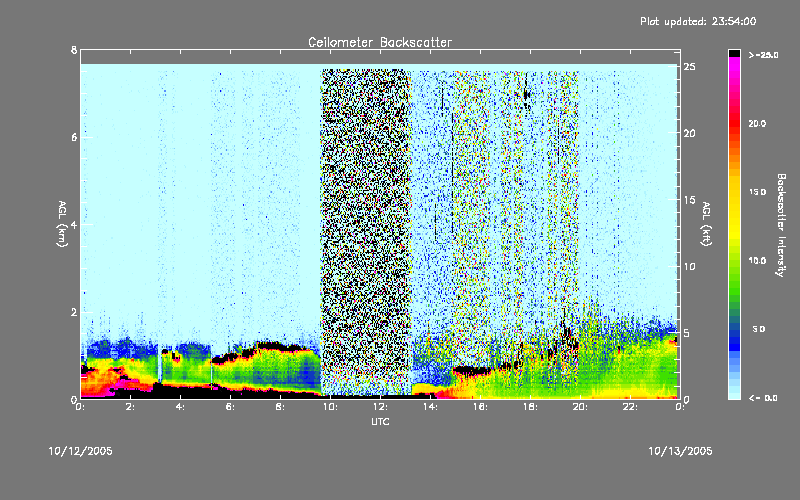Click the '2' km tick label on left axis

(x=74, y=312)
